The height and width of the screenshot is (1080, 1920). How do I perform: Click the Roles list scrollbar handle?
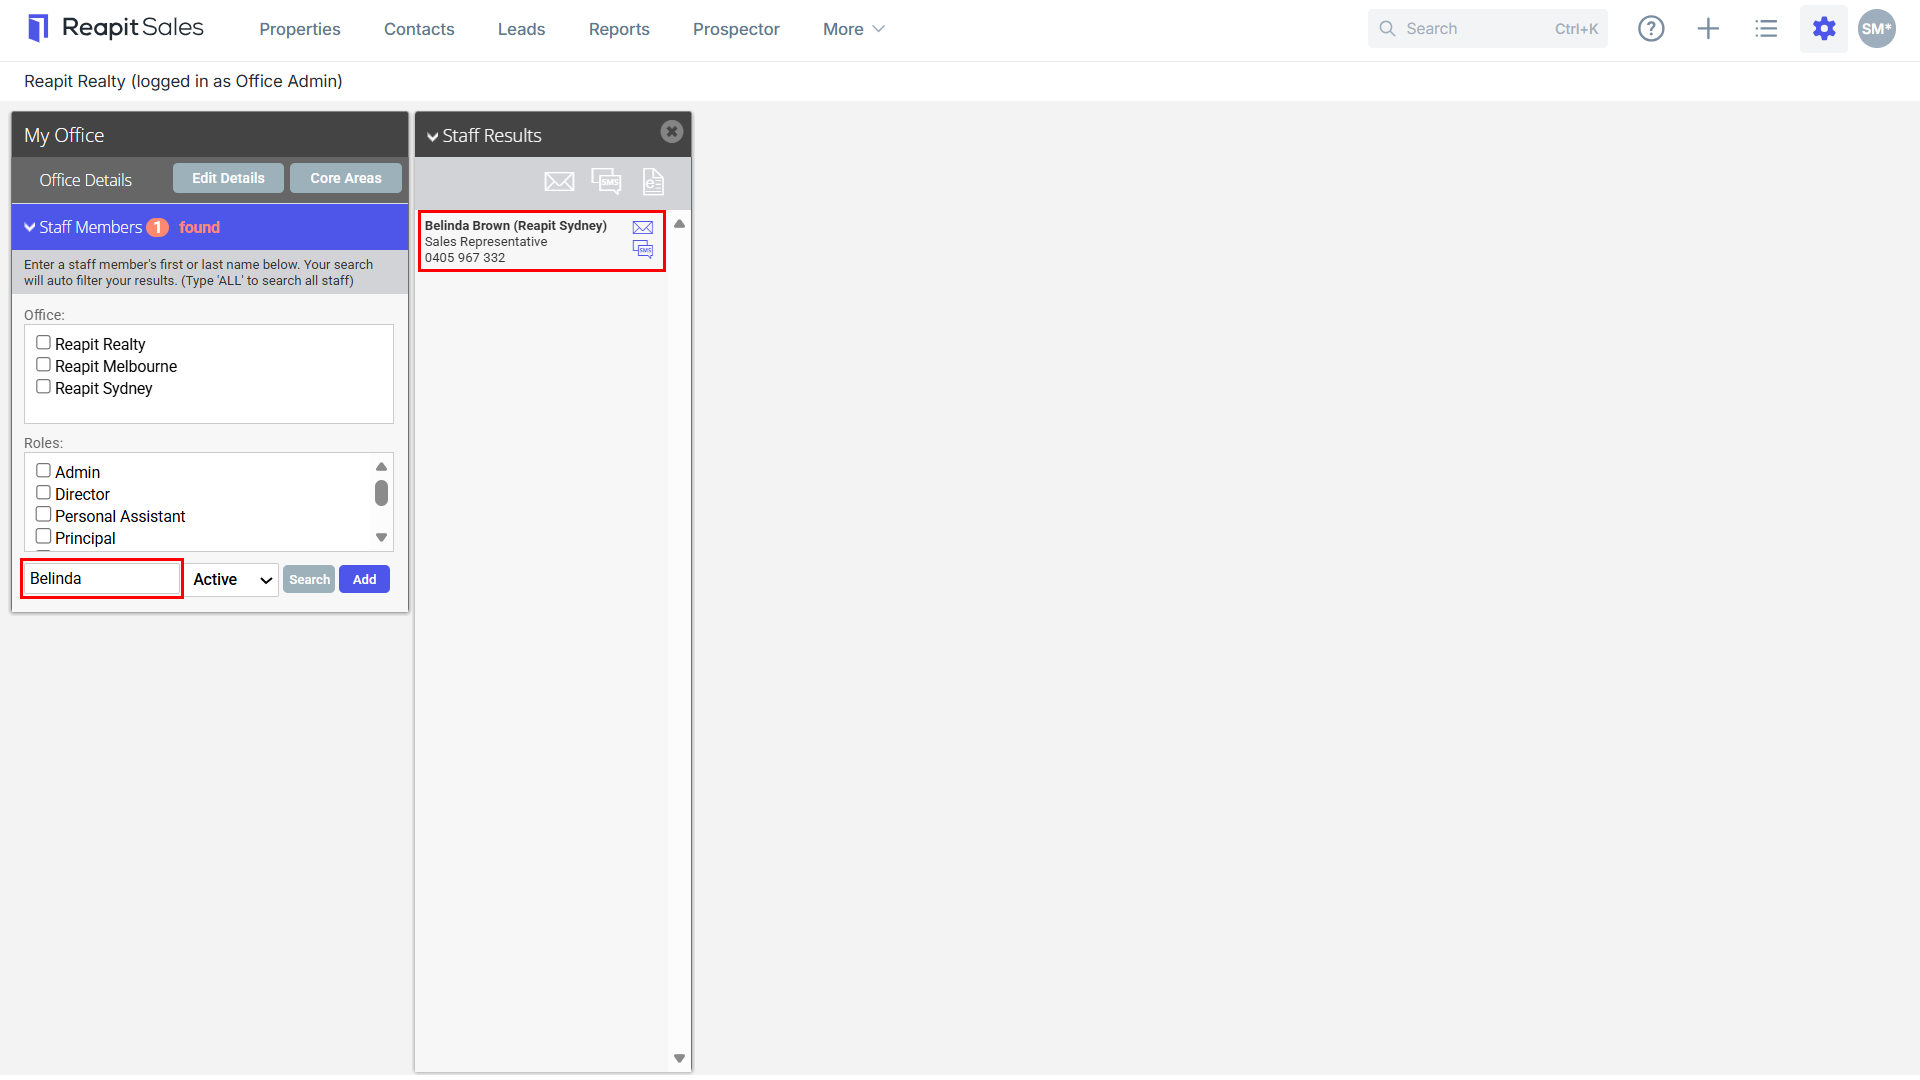[x=381, y=493]
